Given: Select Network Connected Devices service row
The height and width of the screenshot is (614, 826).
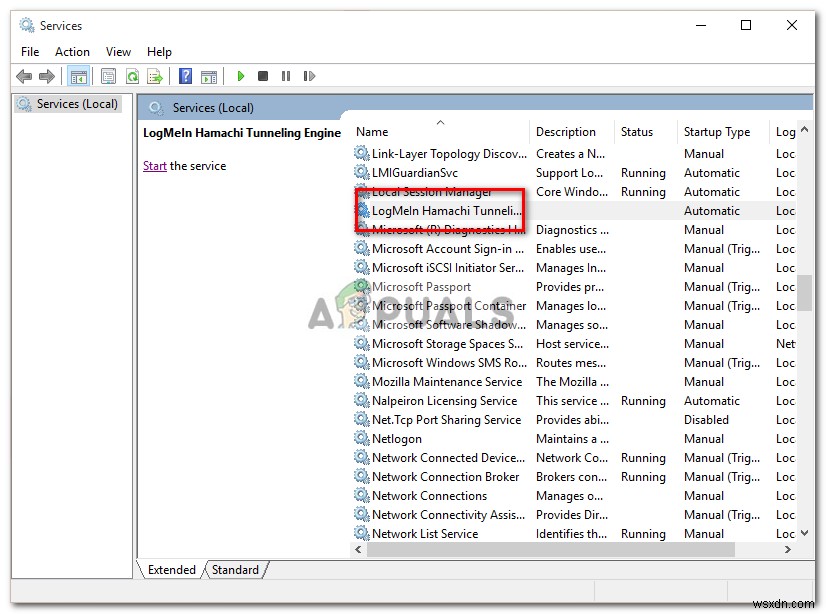Looking at the screenshot, I should tap(574, 458).
